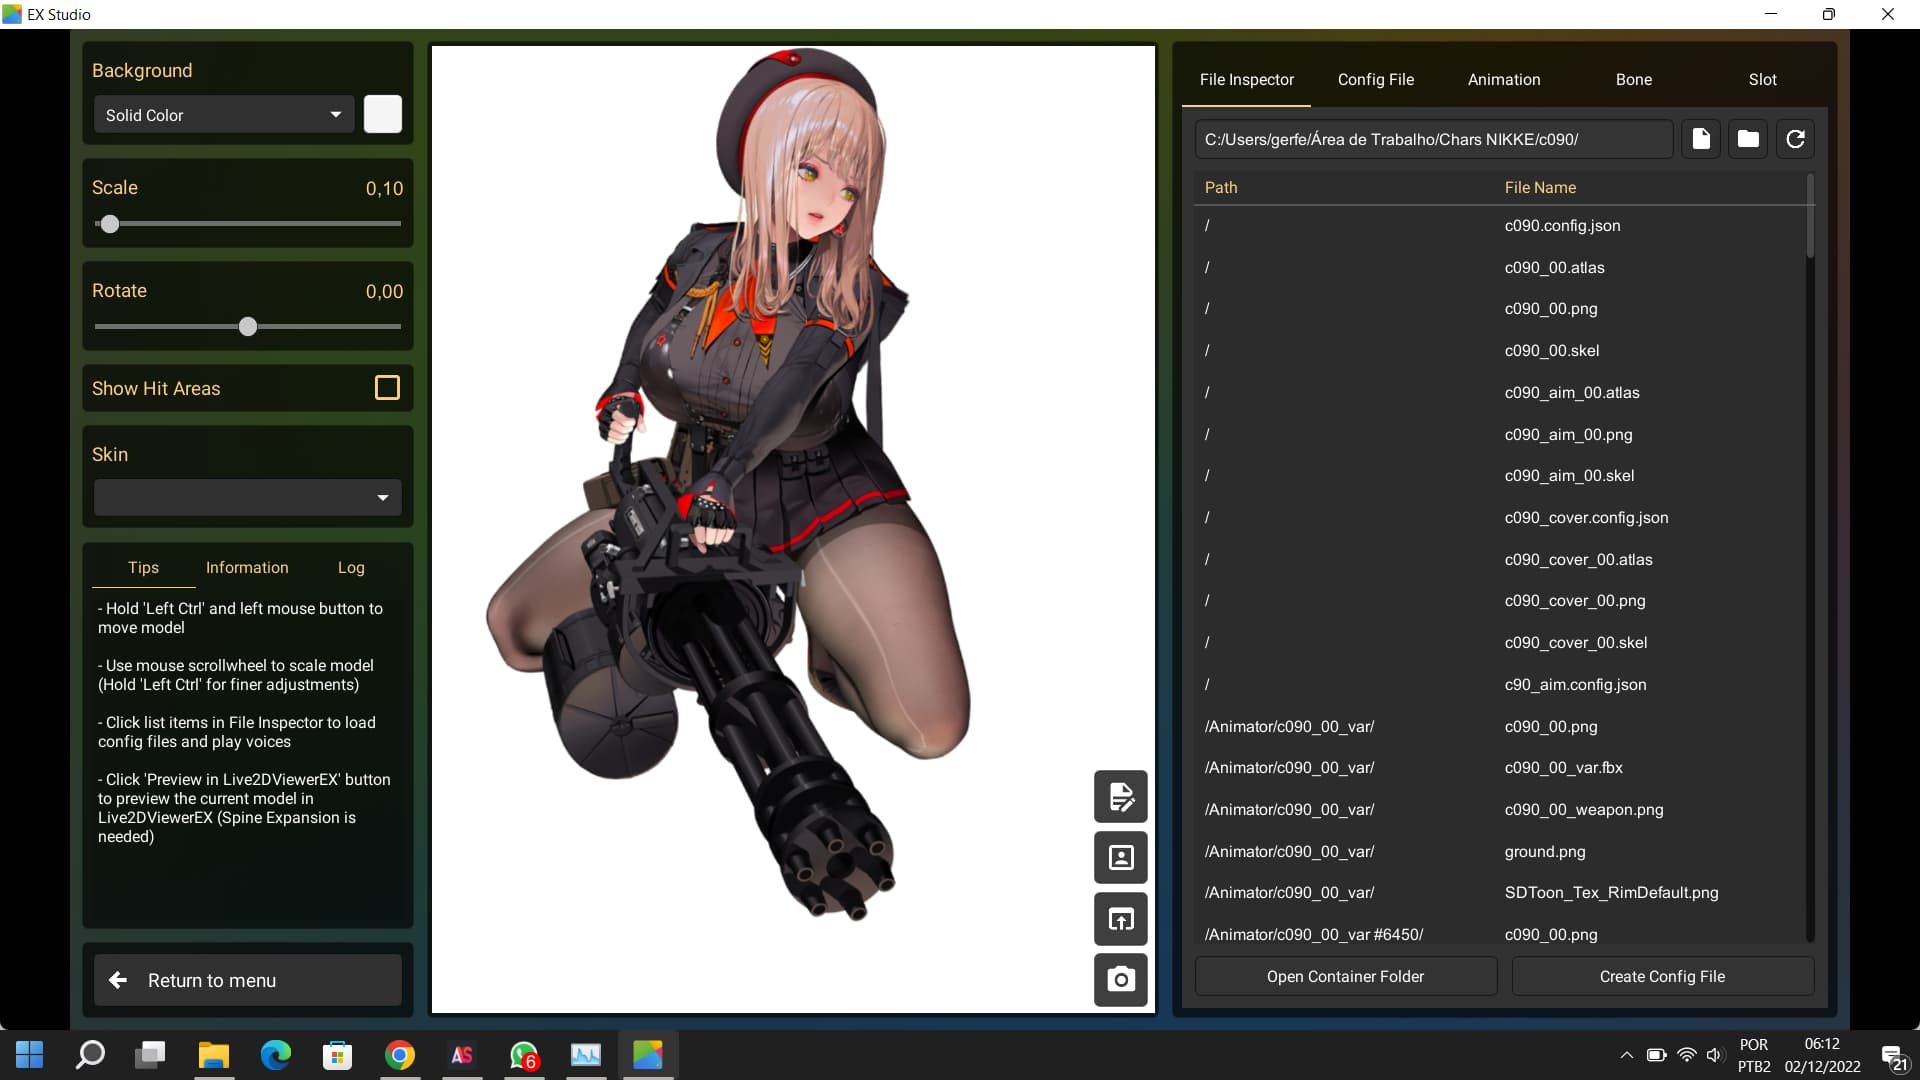
Task: Select c090_cover_00.png file
Action: pos(1499,601)
